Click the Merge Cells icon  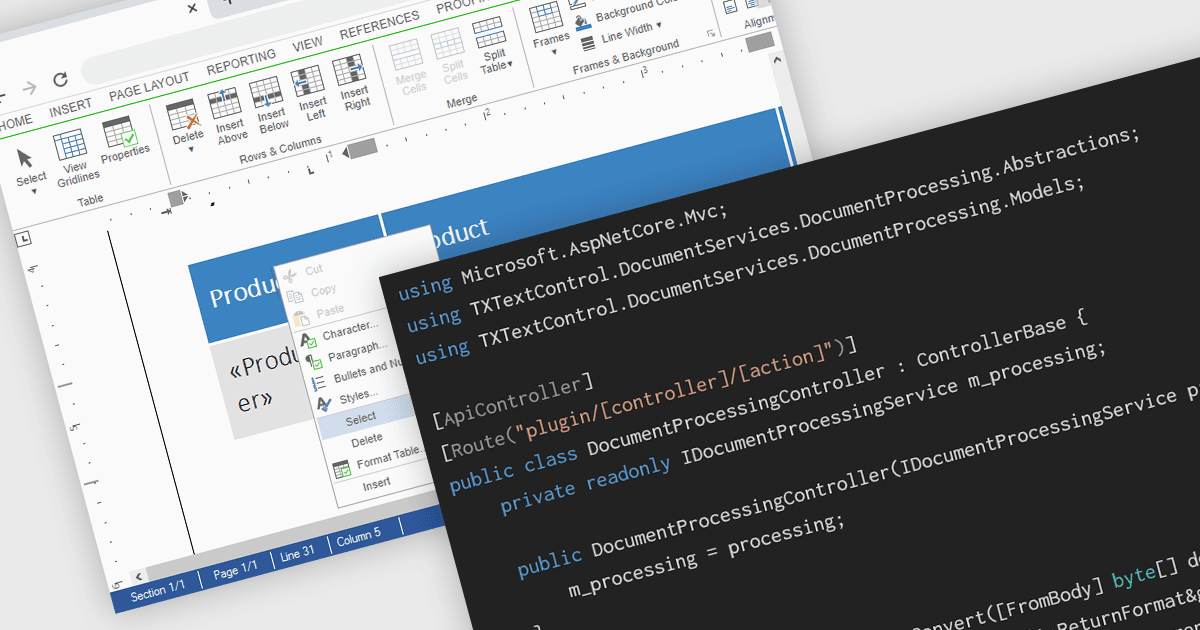point(406,54)
